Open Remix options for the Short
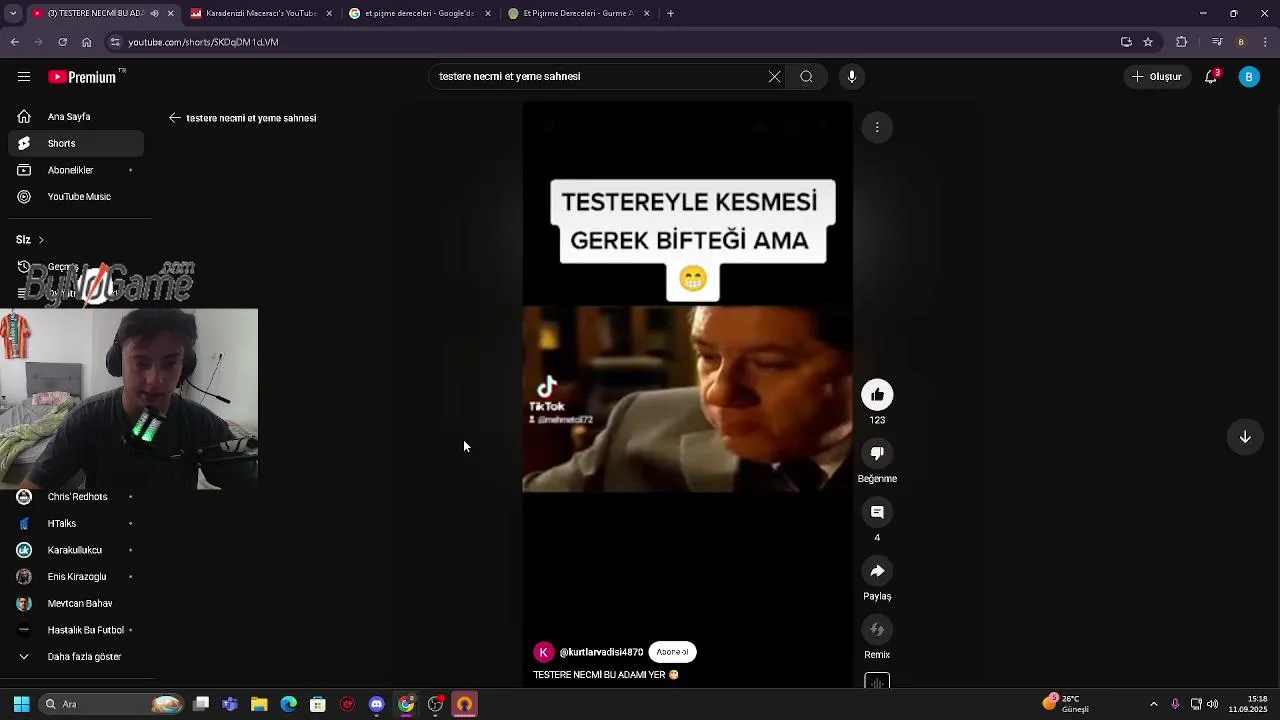 pos(877,629)
